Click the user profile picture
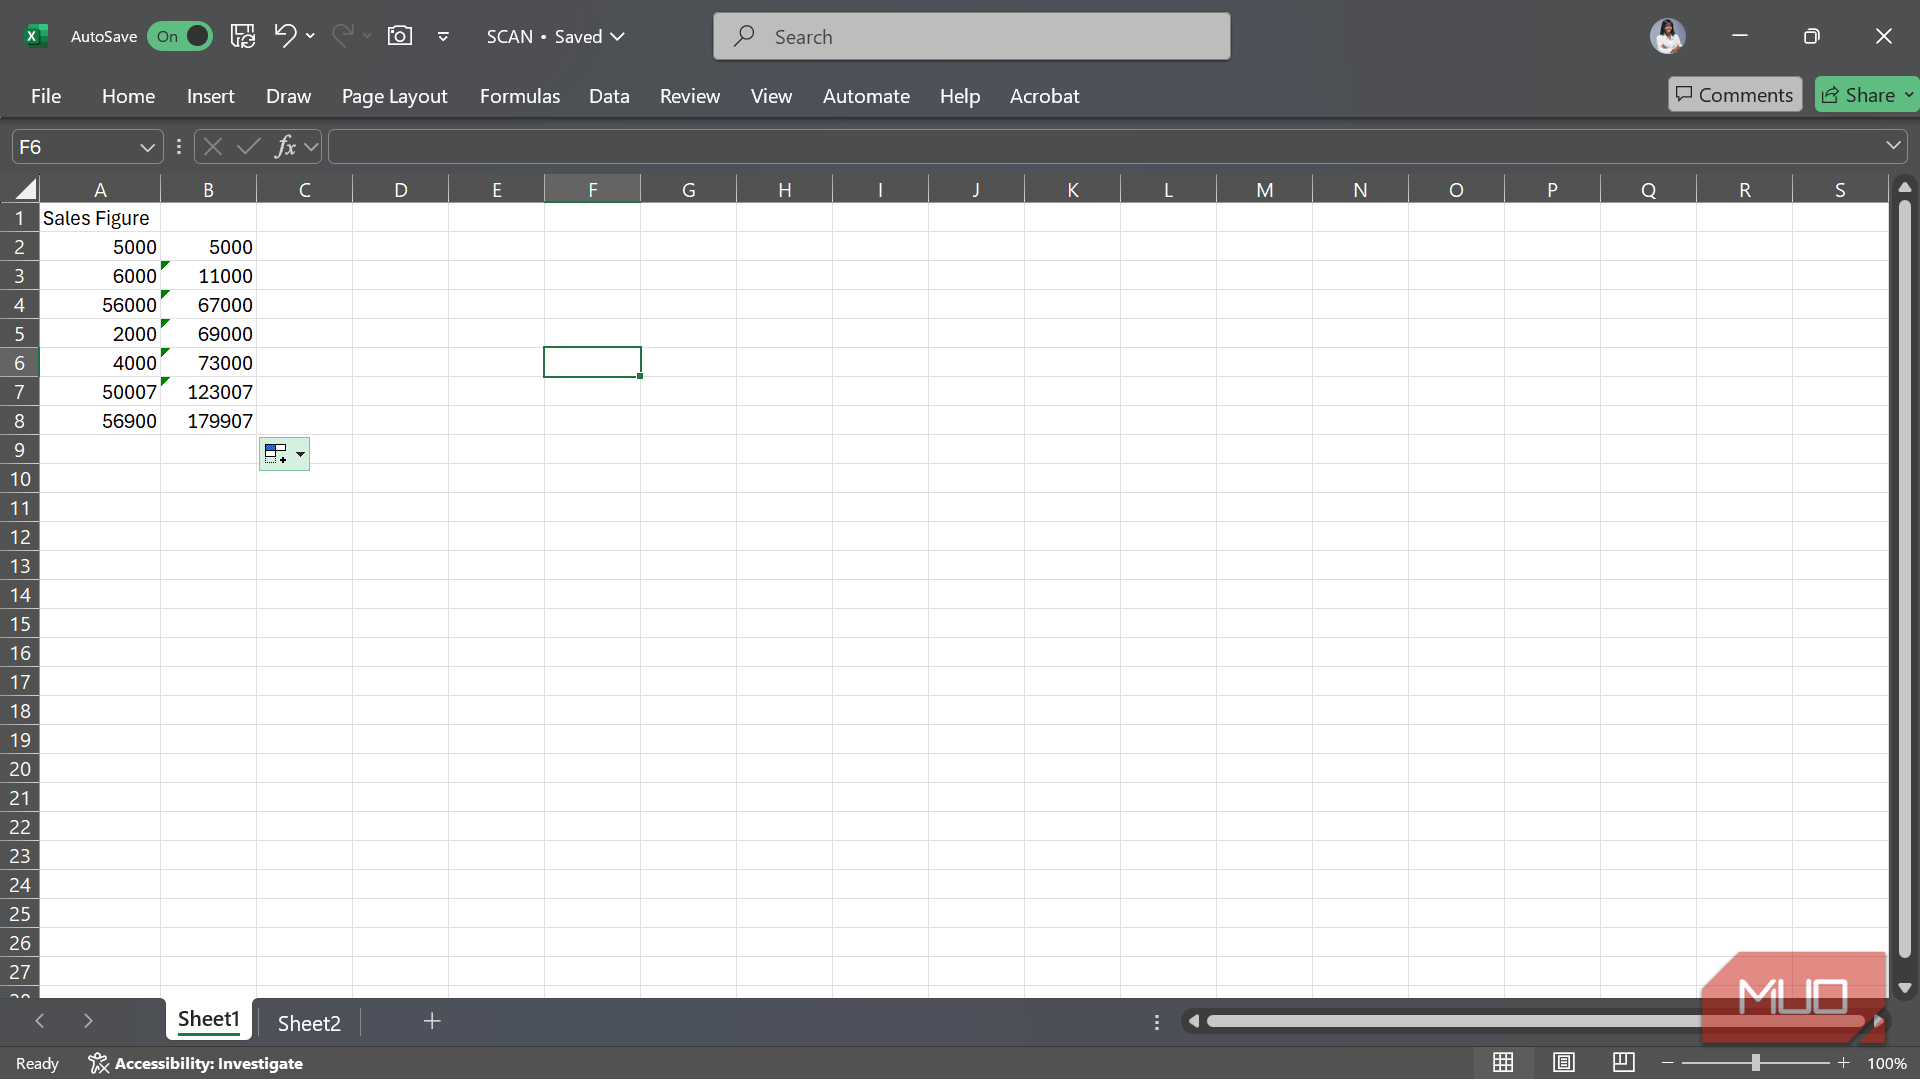 (1667, 36)
